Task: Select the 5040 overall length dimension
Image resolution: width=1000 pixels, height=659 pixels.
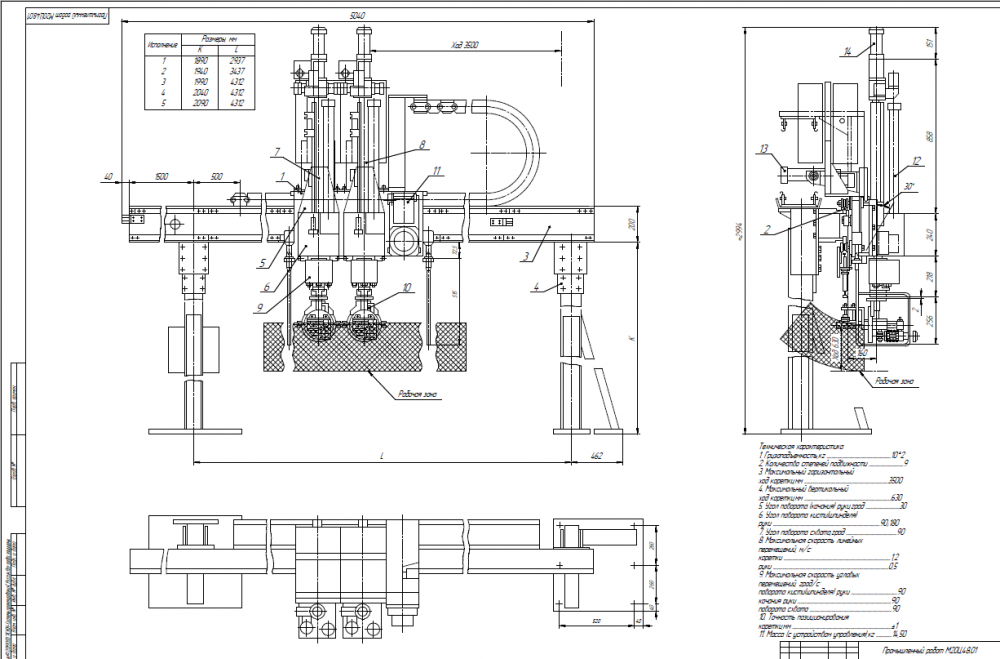Action: pos(358,15)
